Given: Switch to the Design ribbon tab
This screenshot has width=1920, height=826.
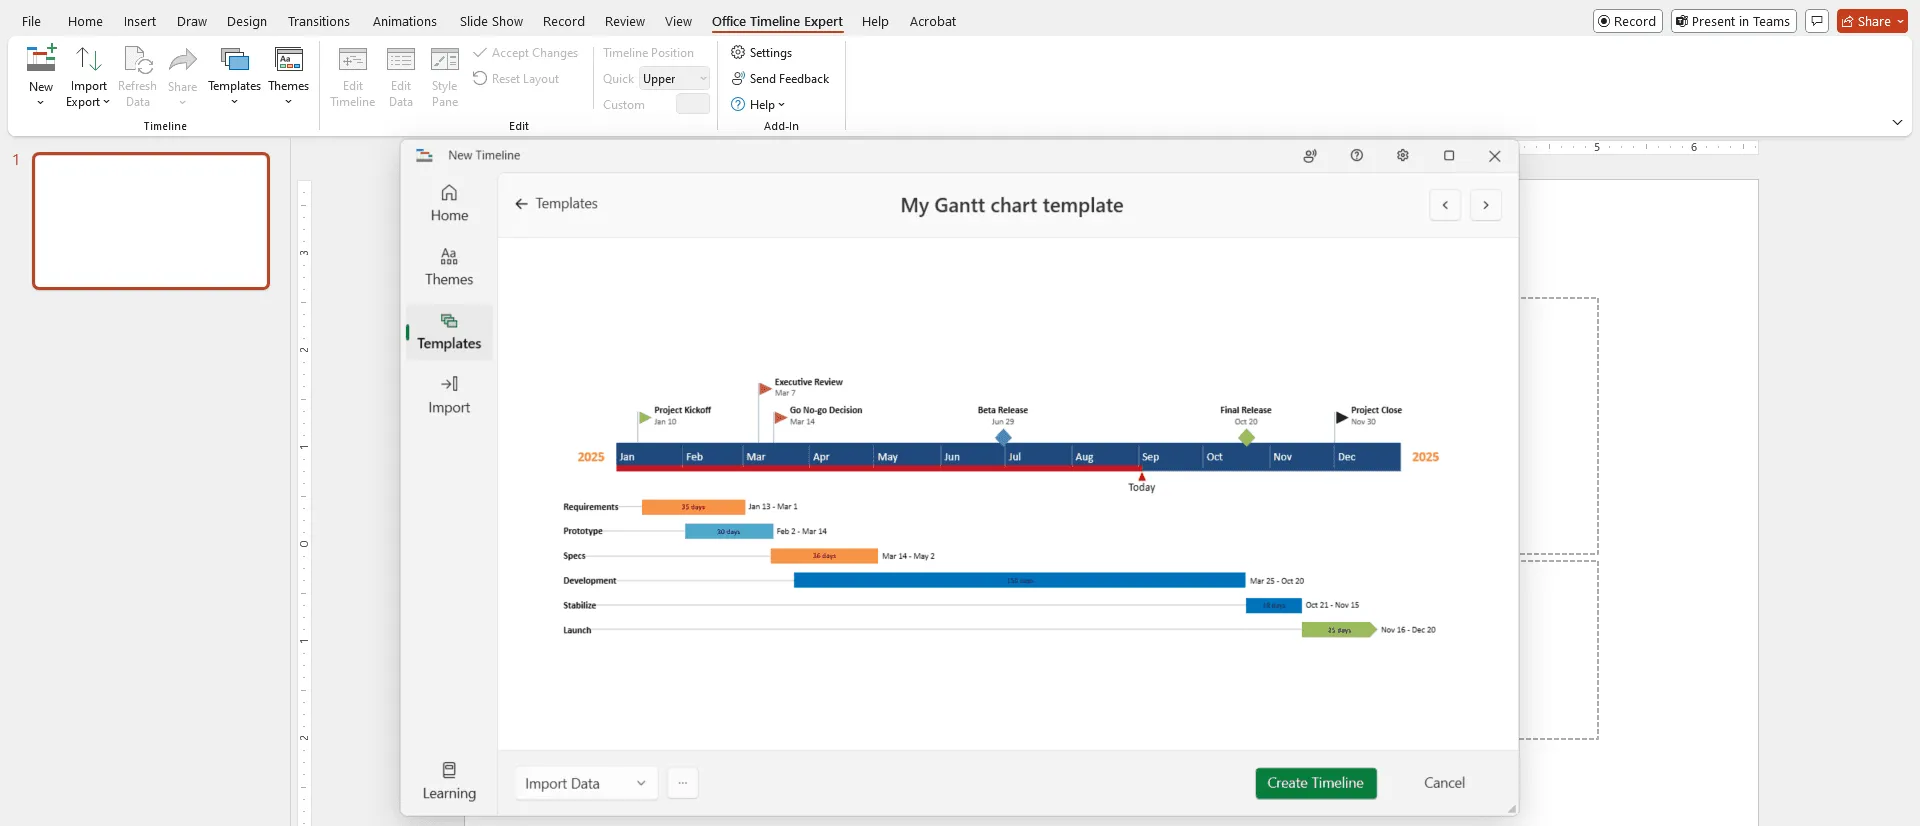Looking at the screenshot, I should coord(246,21).
